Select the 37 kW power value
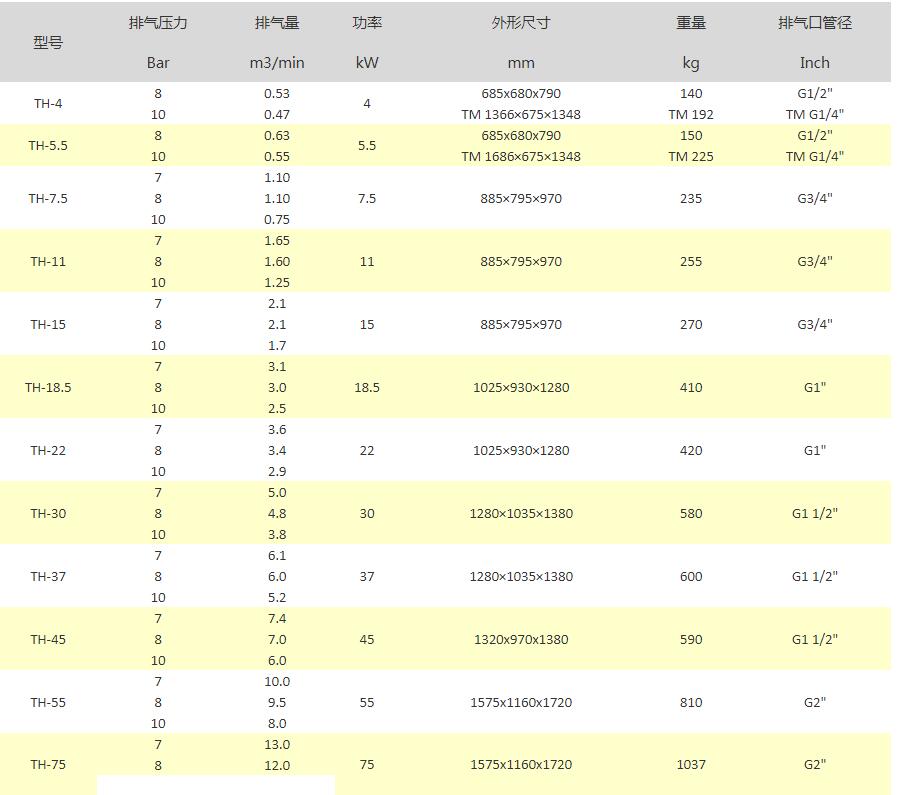Image resolution: width=899 pixels, height=795 pixels. (367, 577)
